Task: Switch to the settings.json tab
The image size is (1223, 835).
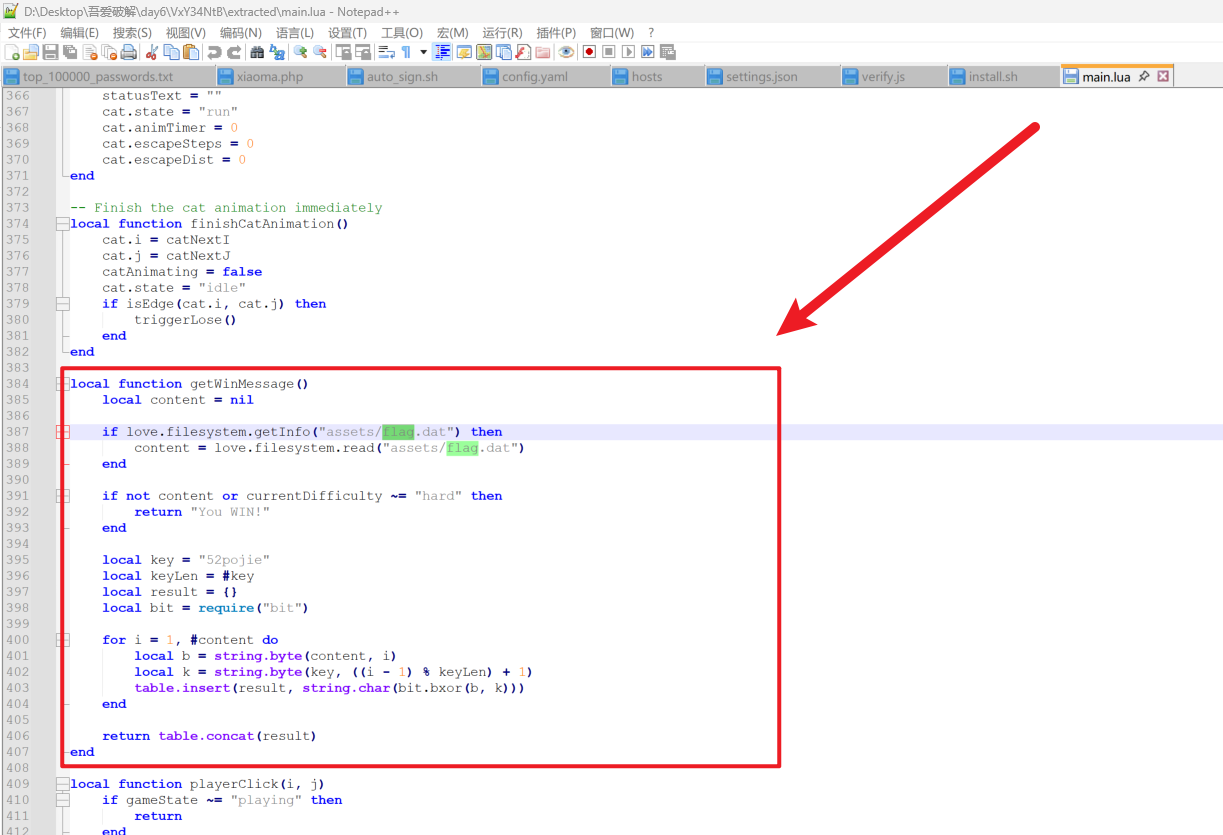Action: tap(761, 77)
